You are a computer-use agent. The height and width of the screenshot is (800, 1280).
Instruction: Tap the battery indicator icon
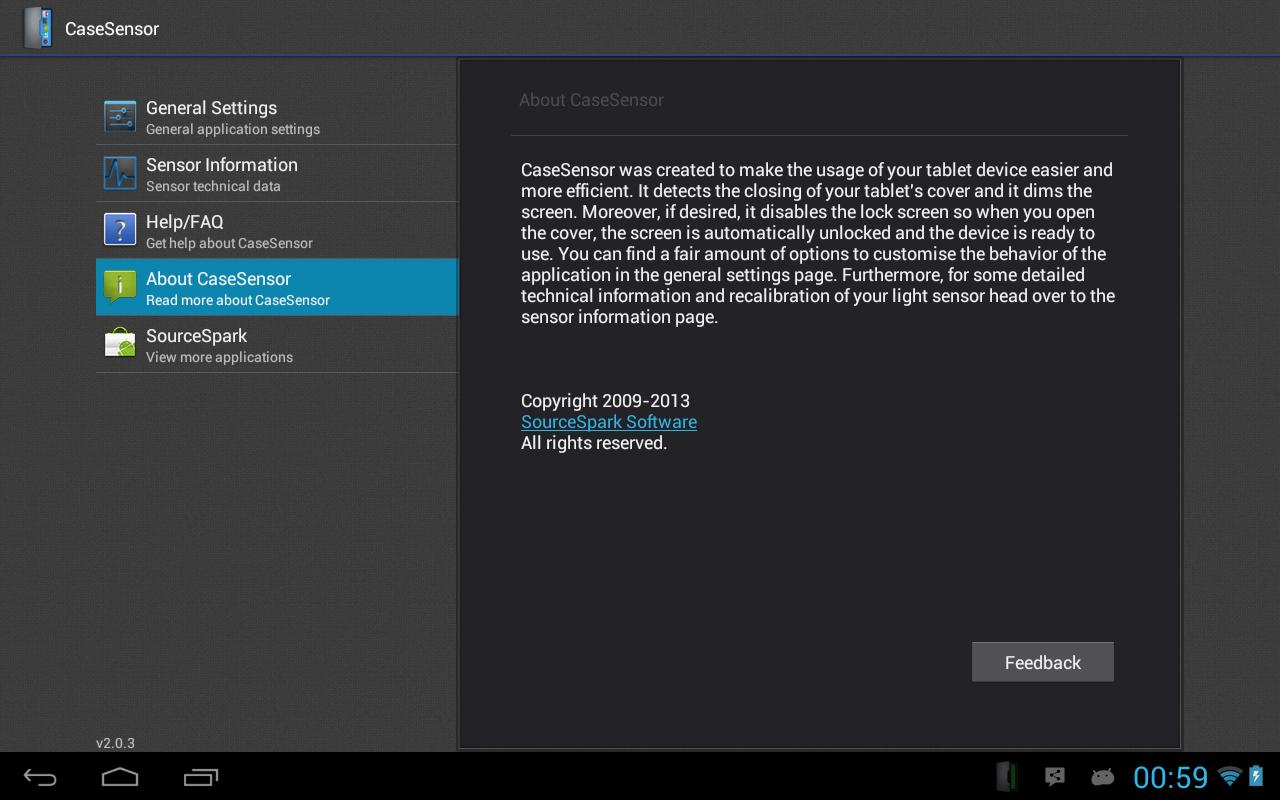[1256, 776]
